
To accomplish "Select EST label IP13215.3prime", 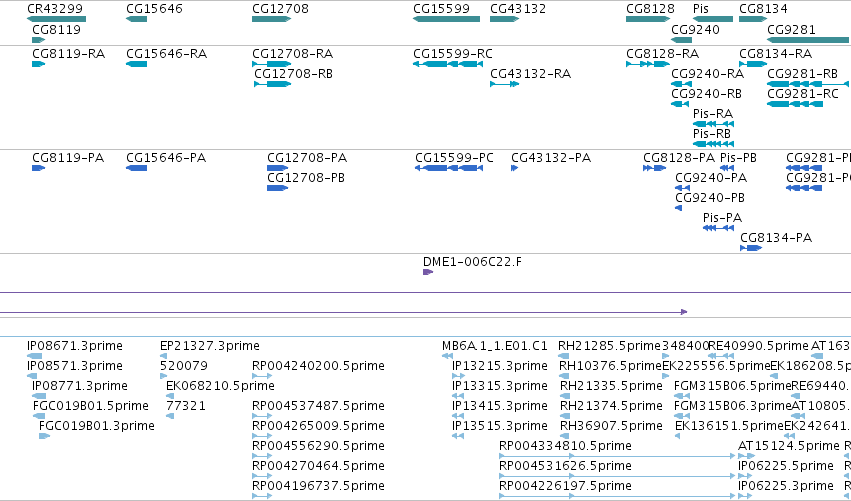I will pyautogui.click(x=500, y=366).
